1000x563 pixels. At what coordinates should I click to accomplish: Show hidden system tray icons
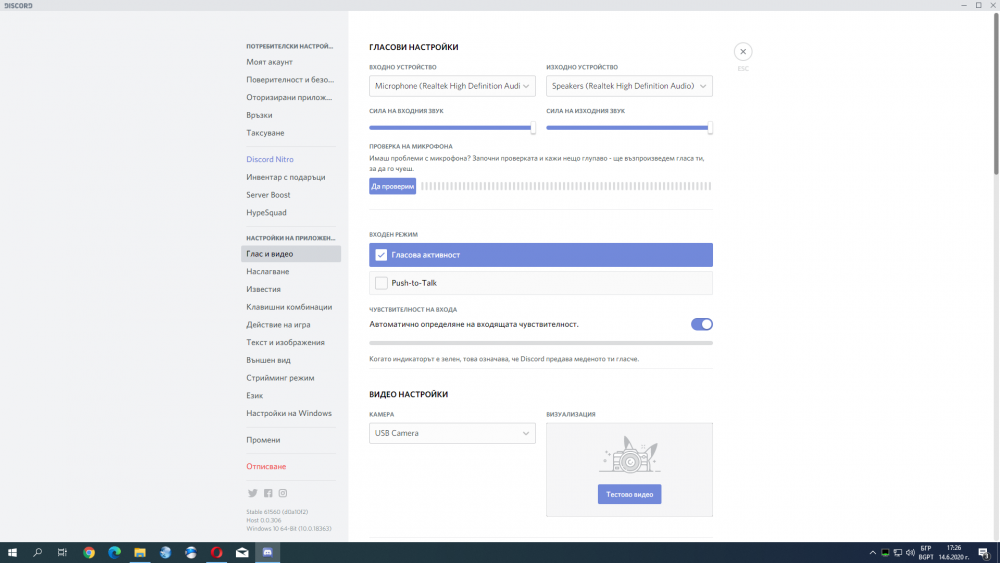click(x=872, y=553)
